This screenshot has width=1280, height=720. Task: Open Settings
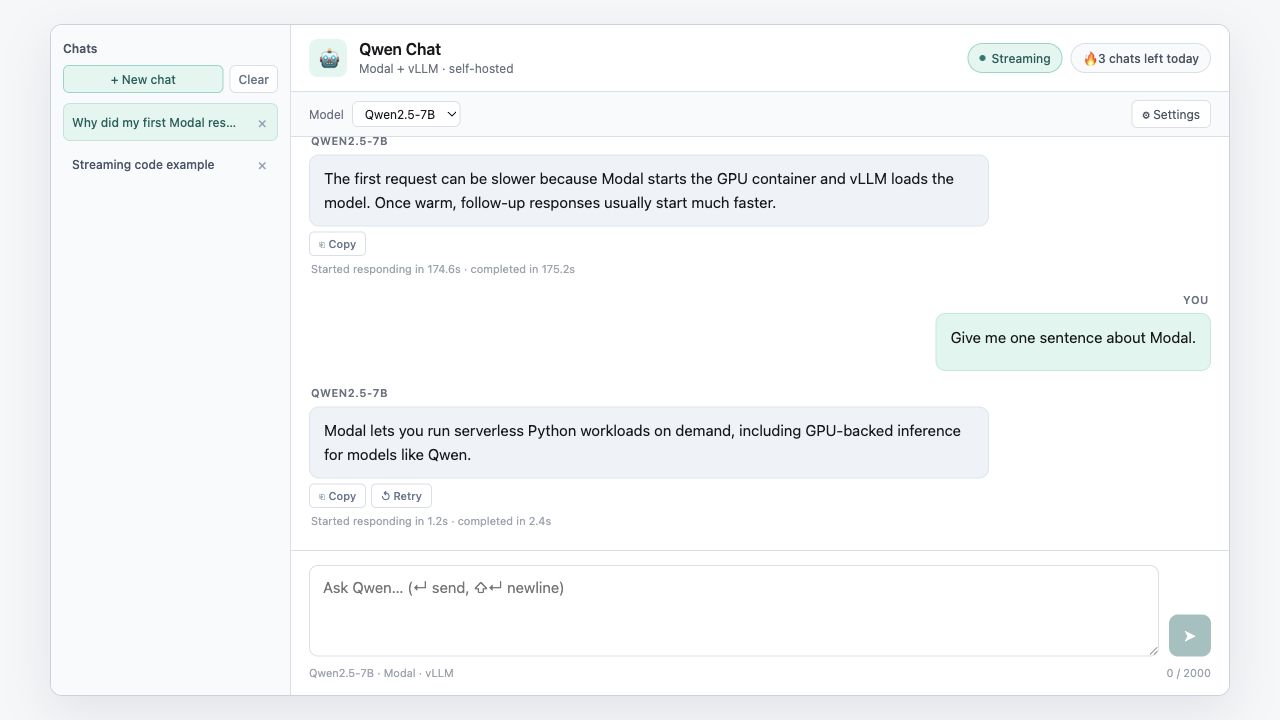1171,114
